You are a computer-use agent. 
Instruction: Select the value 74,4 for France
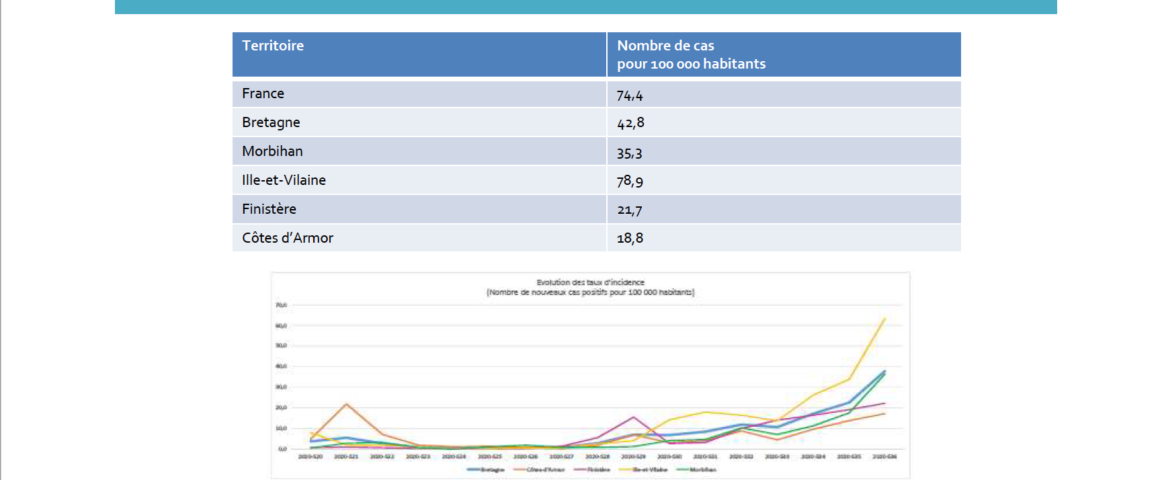630,95
